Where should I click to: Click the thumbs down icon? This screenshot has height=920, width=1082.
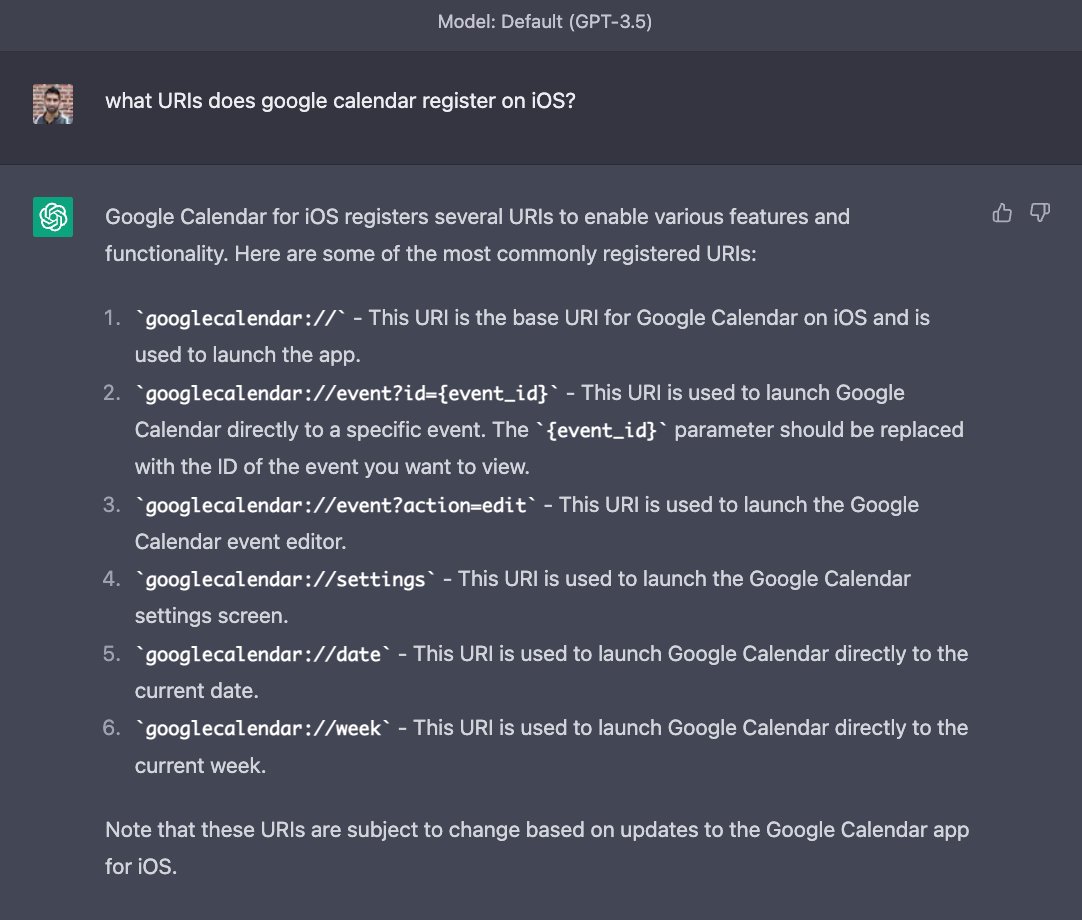[1040, 213]
